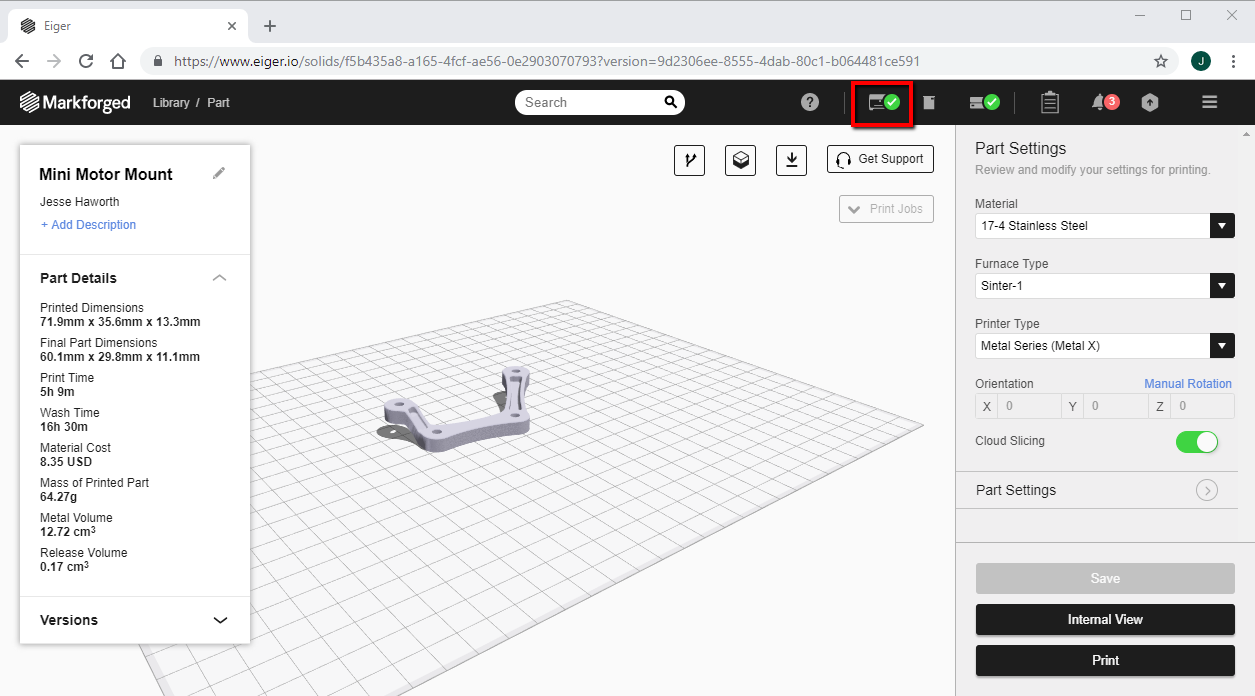Switch to the Eiger tab

pos(127,26)
